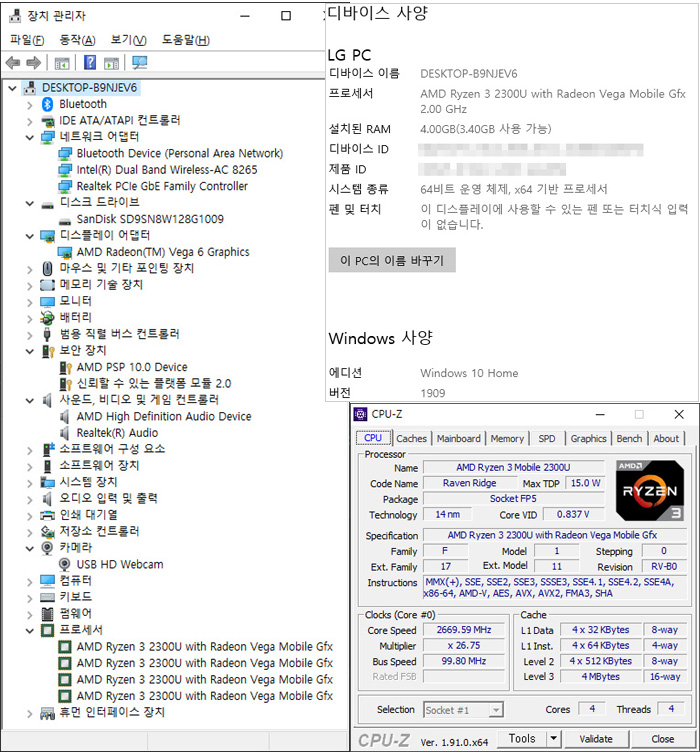Collapse the 보안 장치 category
700x755 pixels.
tap(30, 351)
